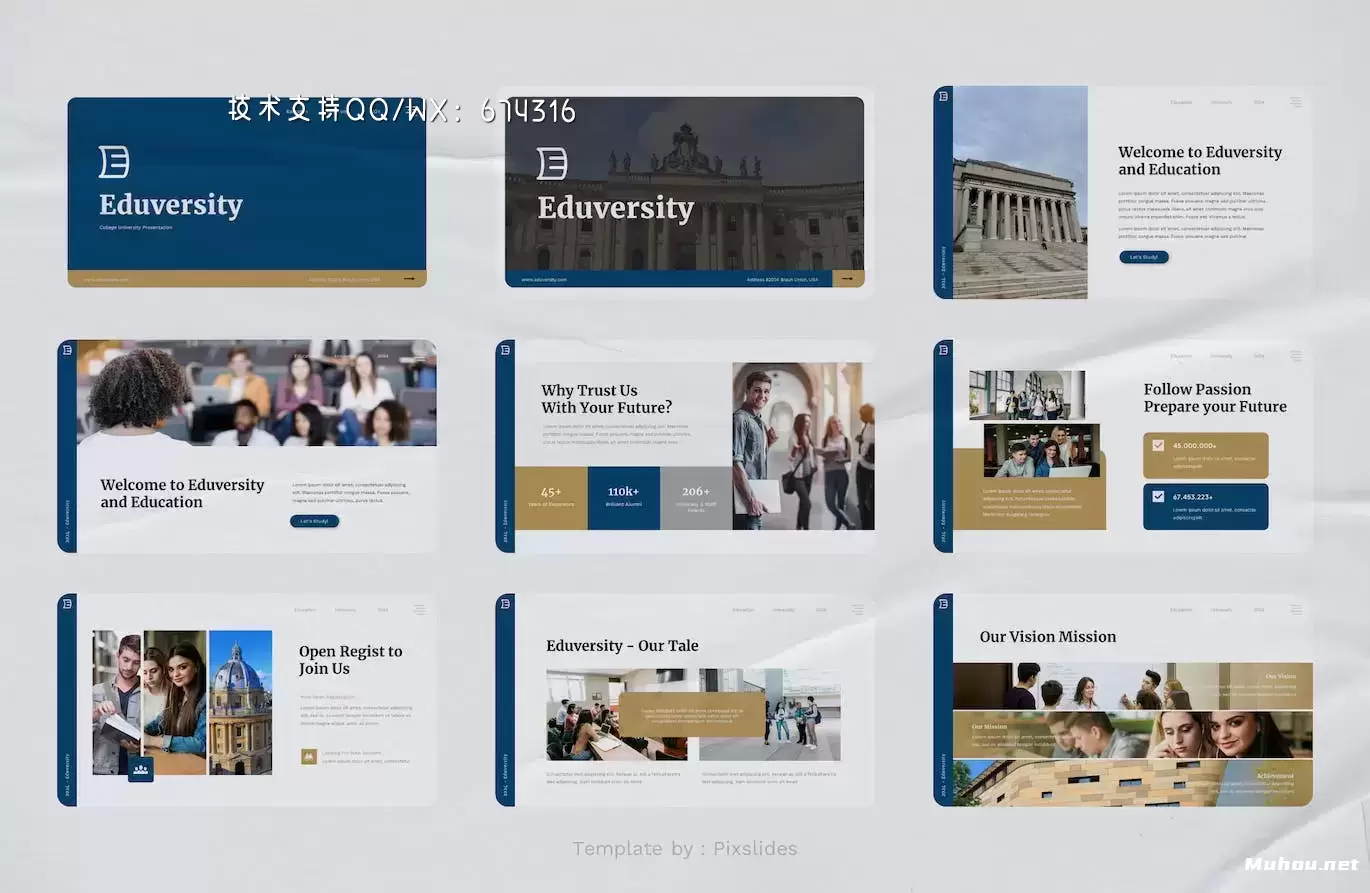Click the arrow icon on the blue cover slide's gold footer
Screen dimensions: 1370x893
point(409,279)
